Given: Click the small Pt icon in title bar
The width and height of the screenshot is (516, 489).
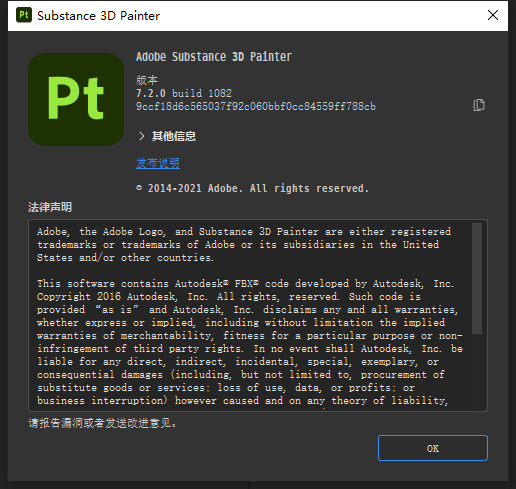Looking at the screenshot, I should click(x=24, y=15).
